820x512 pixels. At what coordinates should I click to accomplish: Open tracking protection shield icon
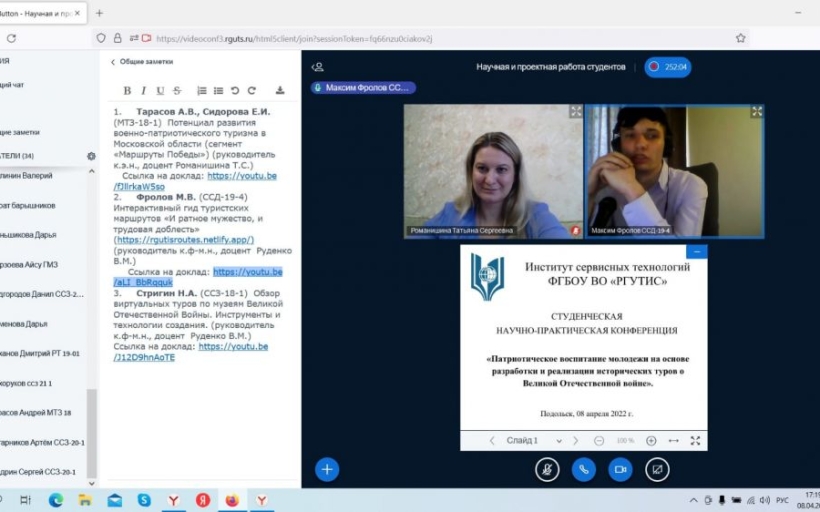[x=101, y=38]
